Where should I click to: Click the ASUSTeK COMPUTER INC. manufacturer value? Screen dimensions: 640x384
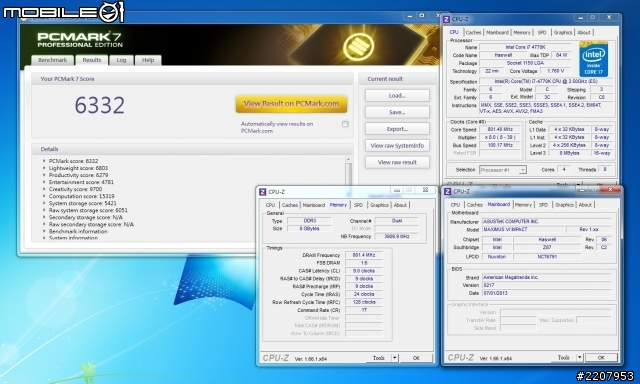click(x=547, y=221)
